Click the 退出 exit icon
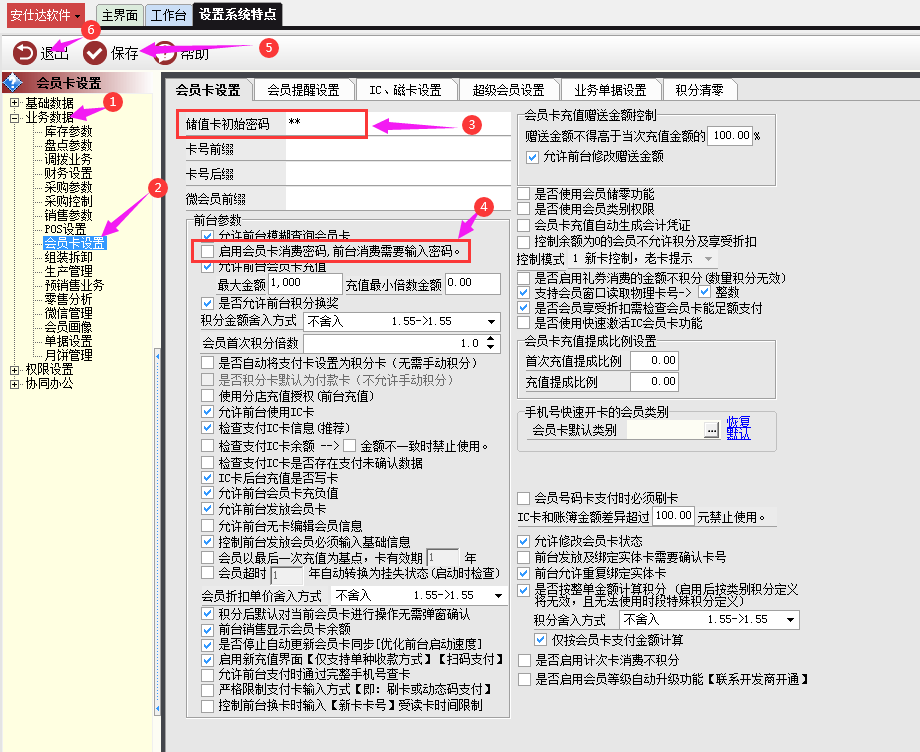 pos(25,53)
